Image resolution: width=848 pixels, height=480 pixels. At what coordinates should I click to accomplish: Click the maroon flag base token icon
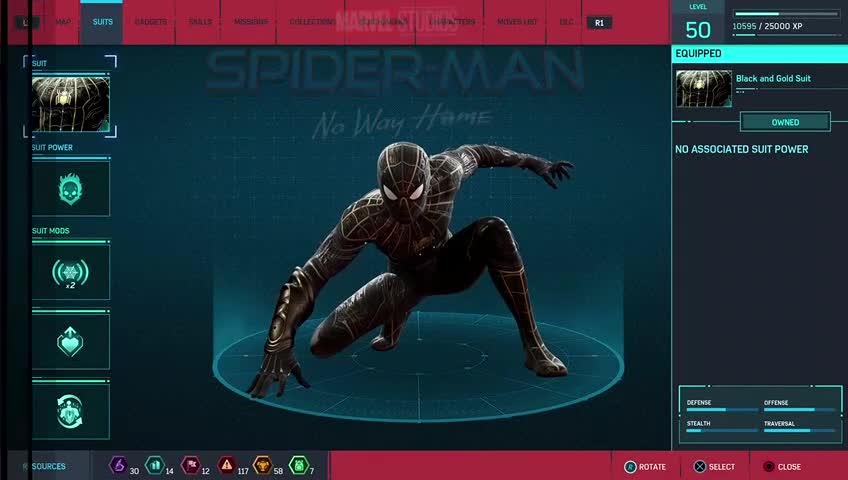[x=190, y=465]
